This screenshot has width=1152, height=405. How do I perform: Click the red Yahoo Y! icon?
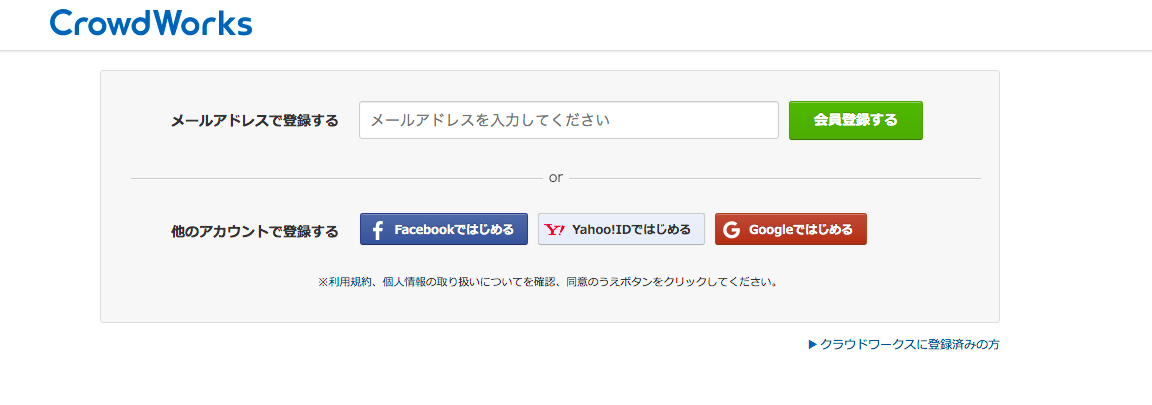pyautogui.click(x=555, y=229)
